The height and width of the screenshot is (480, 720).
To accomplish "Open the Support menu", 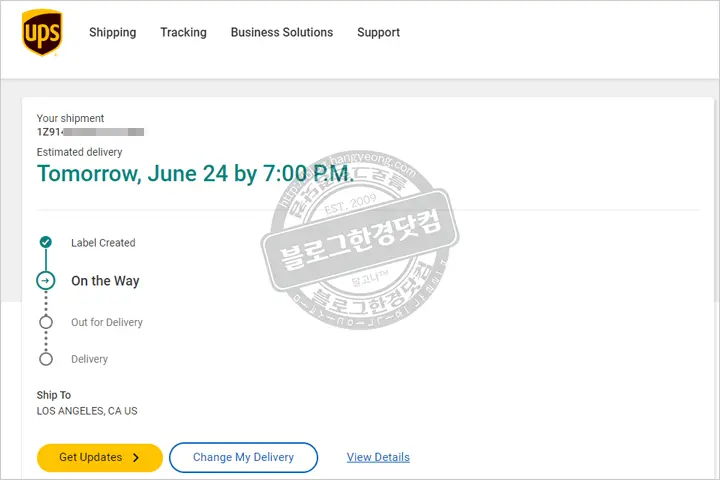I will (x=378, y=33).
